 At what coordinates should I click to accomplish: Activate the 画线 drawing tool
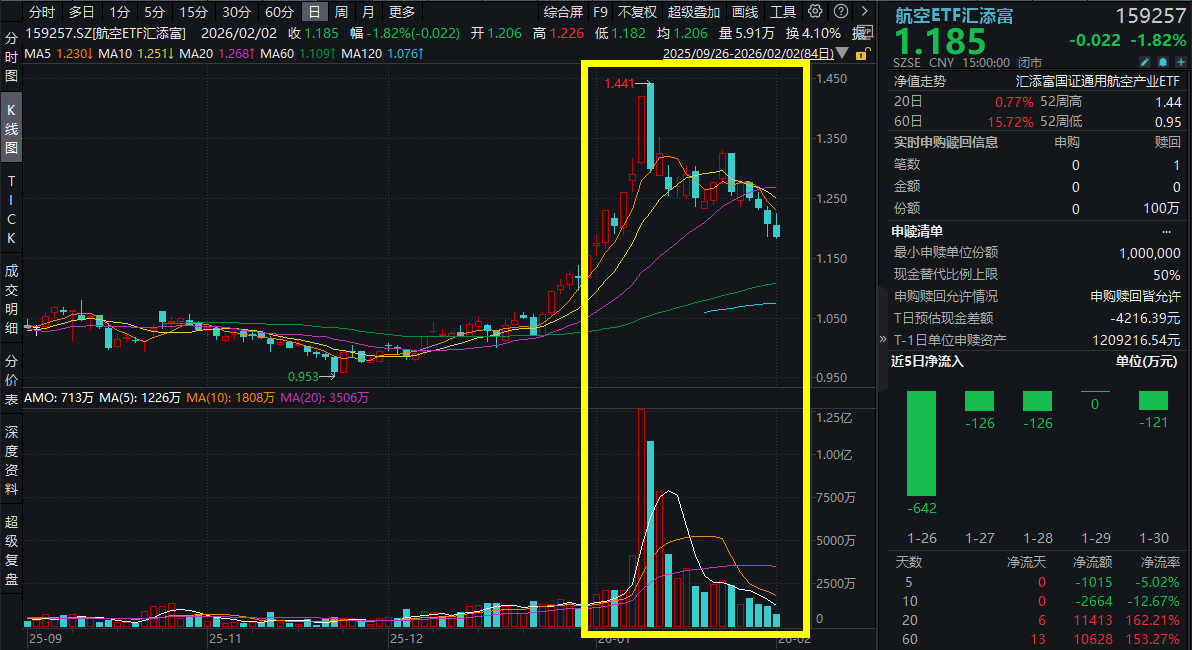746,12
